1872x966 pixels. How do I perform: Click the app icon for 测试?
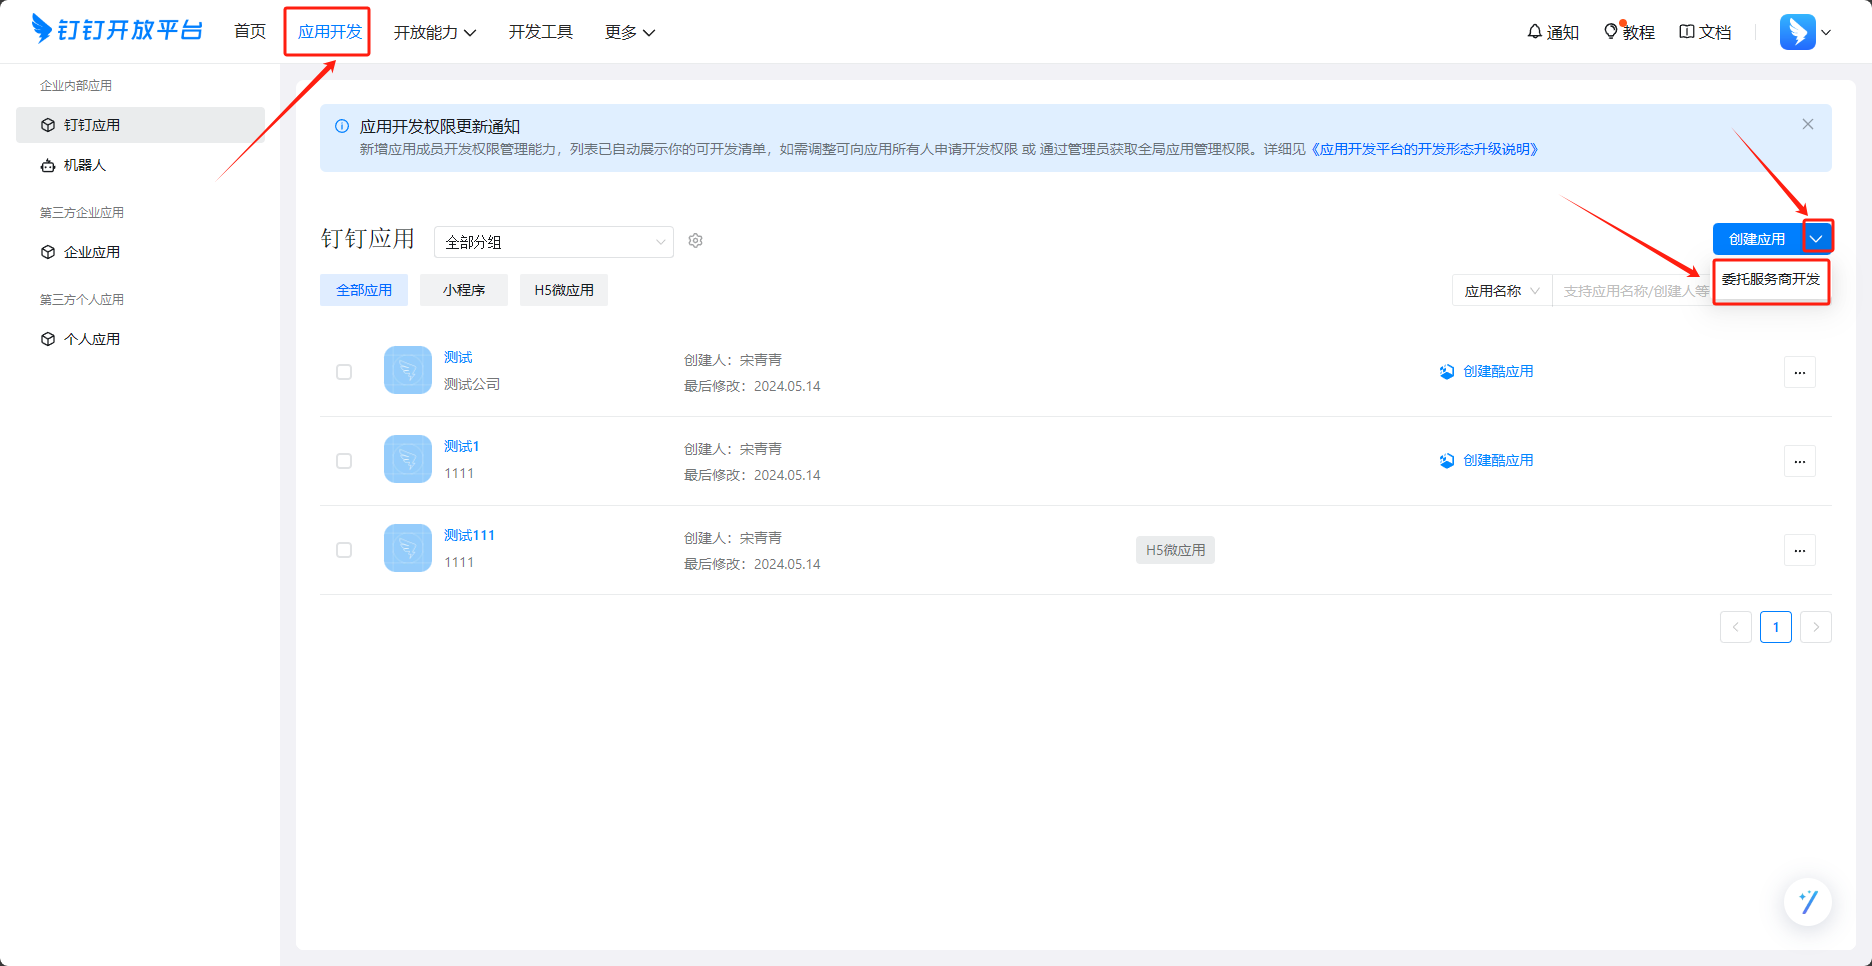(408, 370)
